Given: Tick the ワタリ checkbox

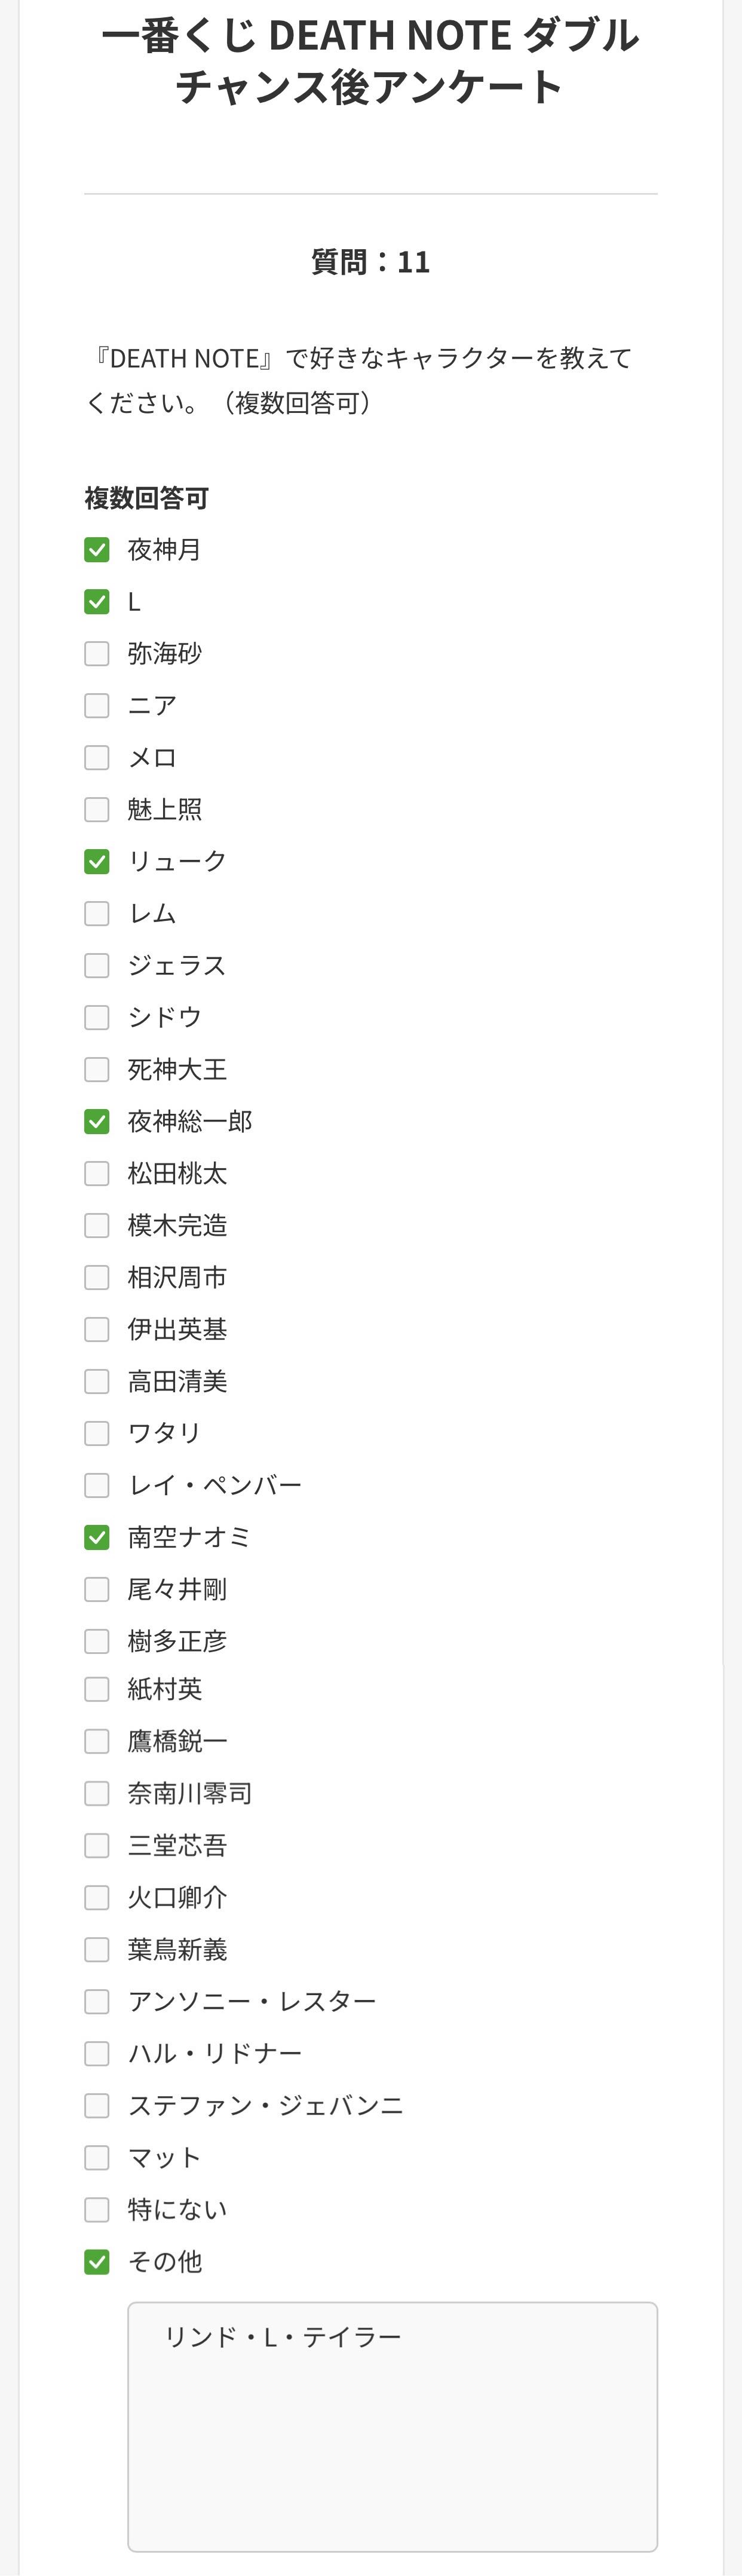Looking at the screenshot, I should 97,1434.
